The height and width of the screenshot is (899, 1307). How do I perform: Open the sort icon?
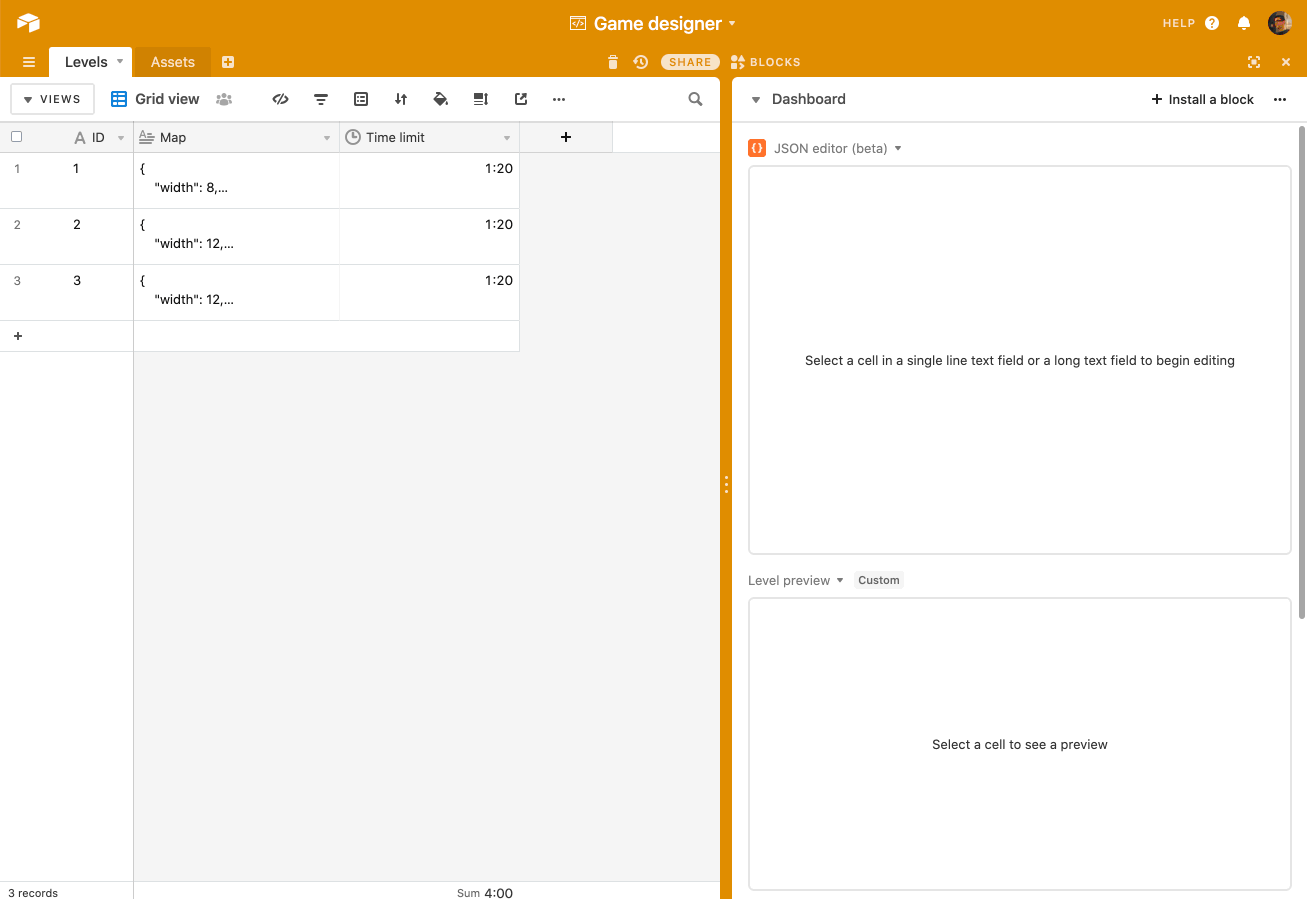pos(401,99)
